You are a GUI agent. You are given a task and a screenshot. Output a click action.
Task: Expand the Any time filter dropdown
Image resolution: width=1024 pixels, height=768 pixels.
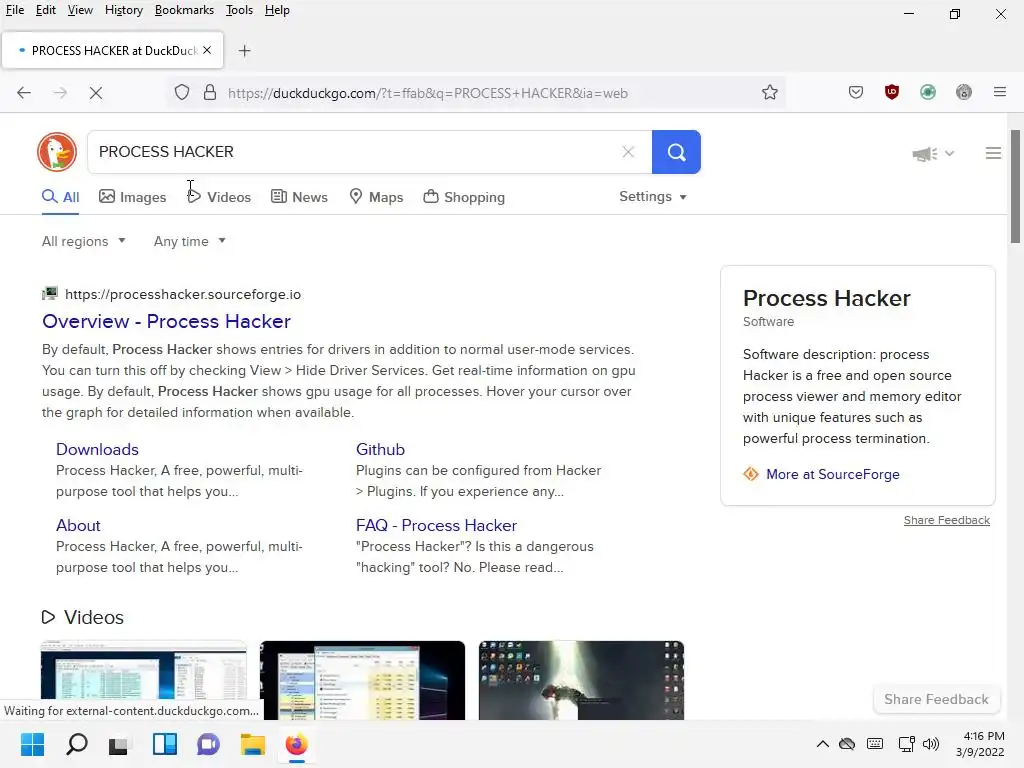click(x=189, y=241)
